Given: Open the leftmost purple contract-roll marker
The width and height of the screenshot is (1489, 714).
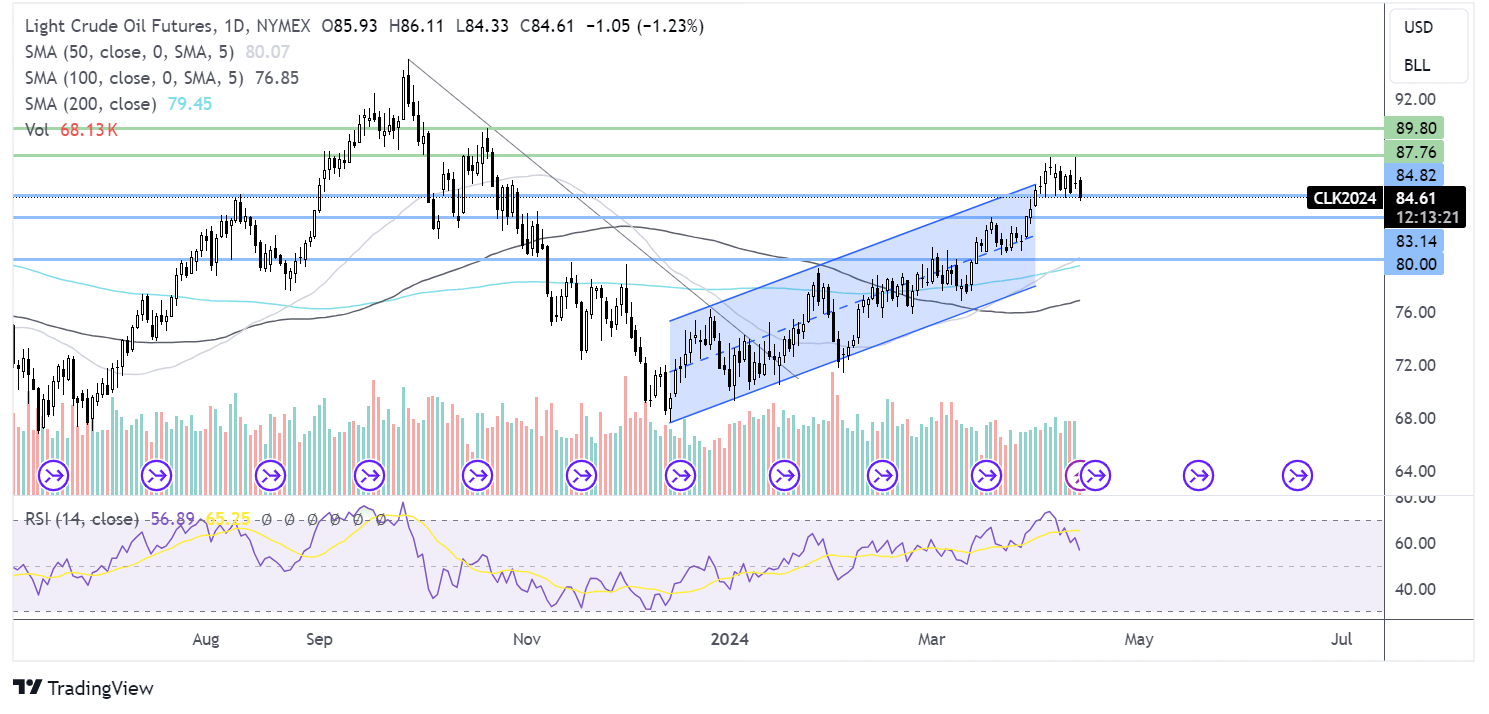Looking at the screenshot, I should tap(52, 474).
